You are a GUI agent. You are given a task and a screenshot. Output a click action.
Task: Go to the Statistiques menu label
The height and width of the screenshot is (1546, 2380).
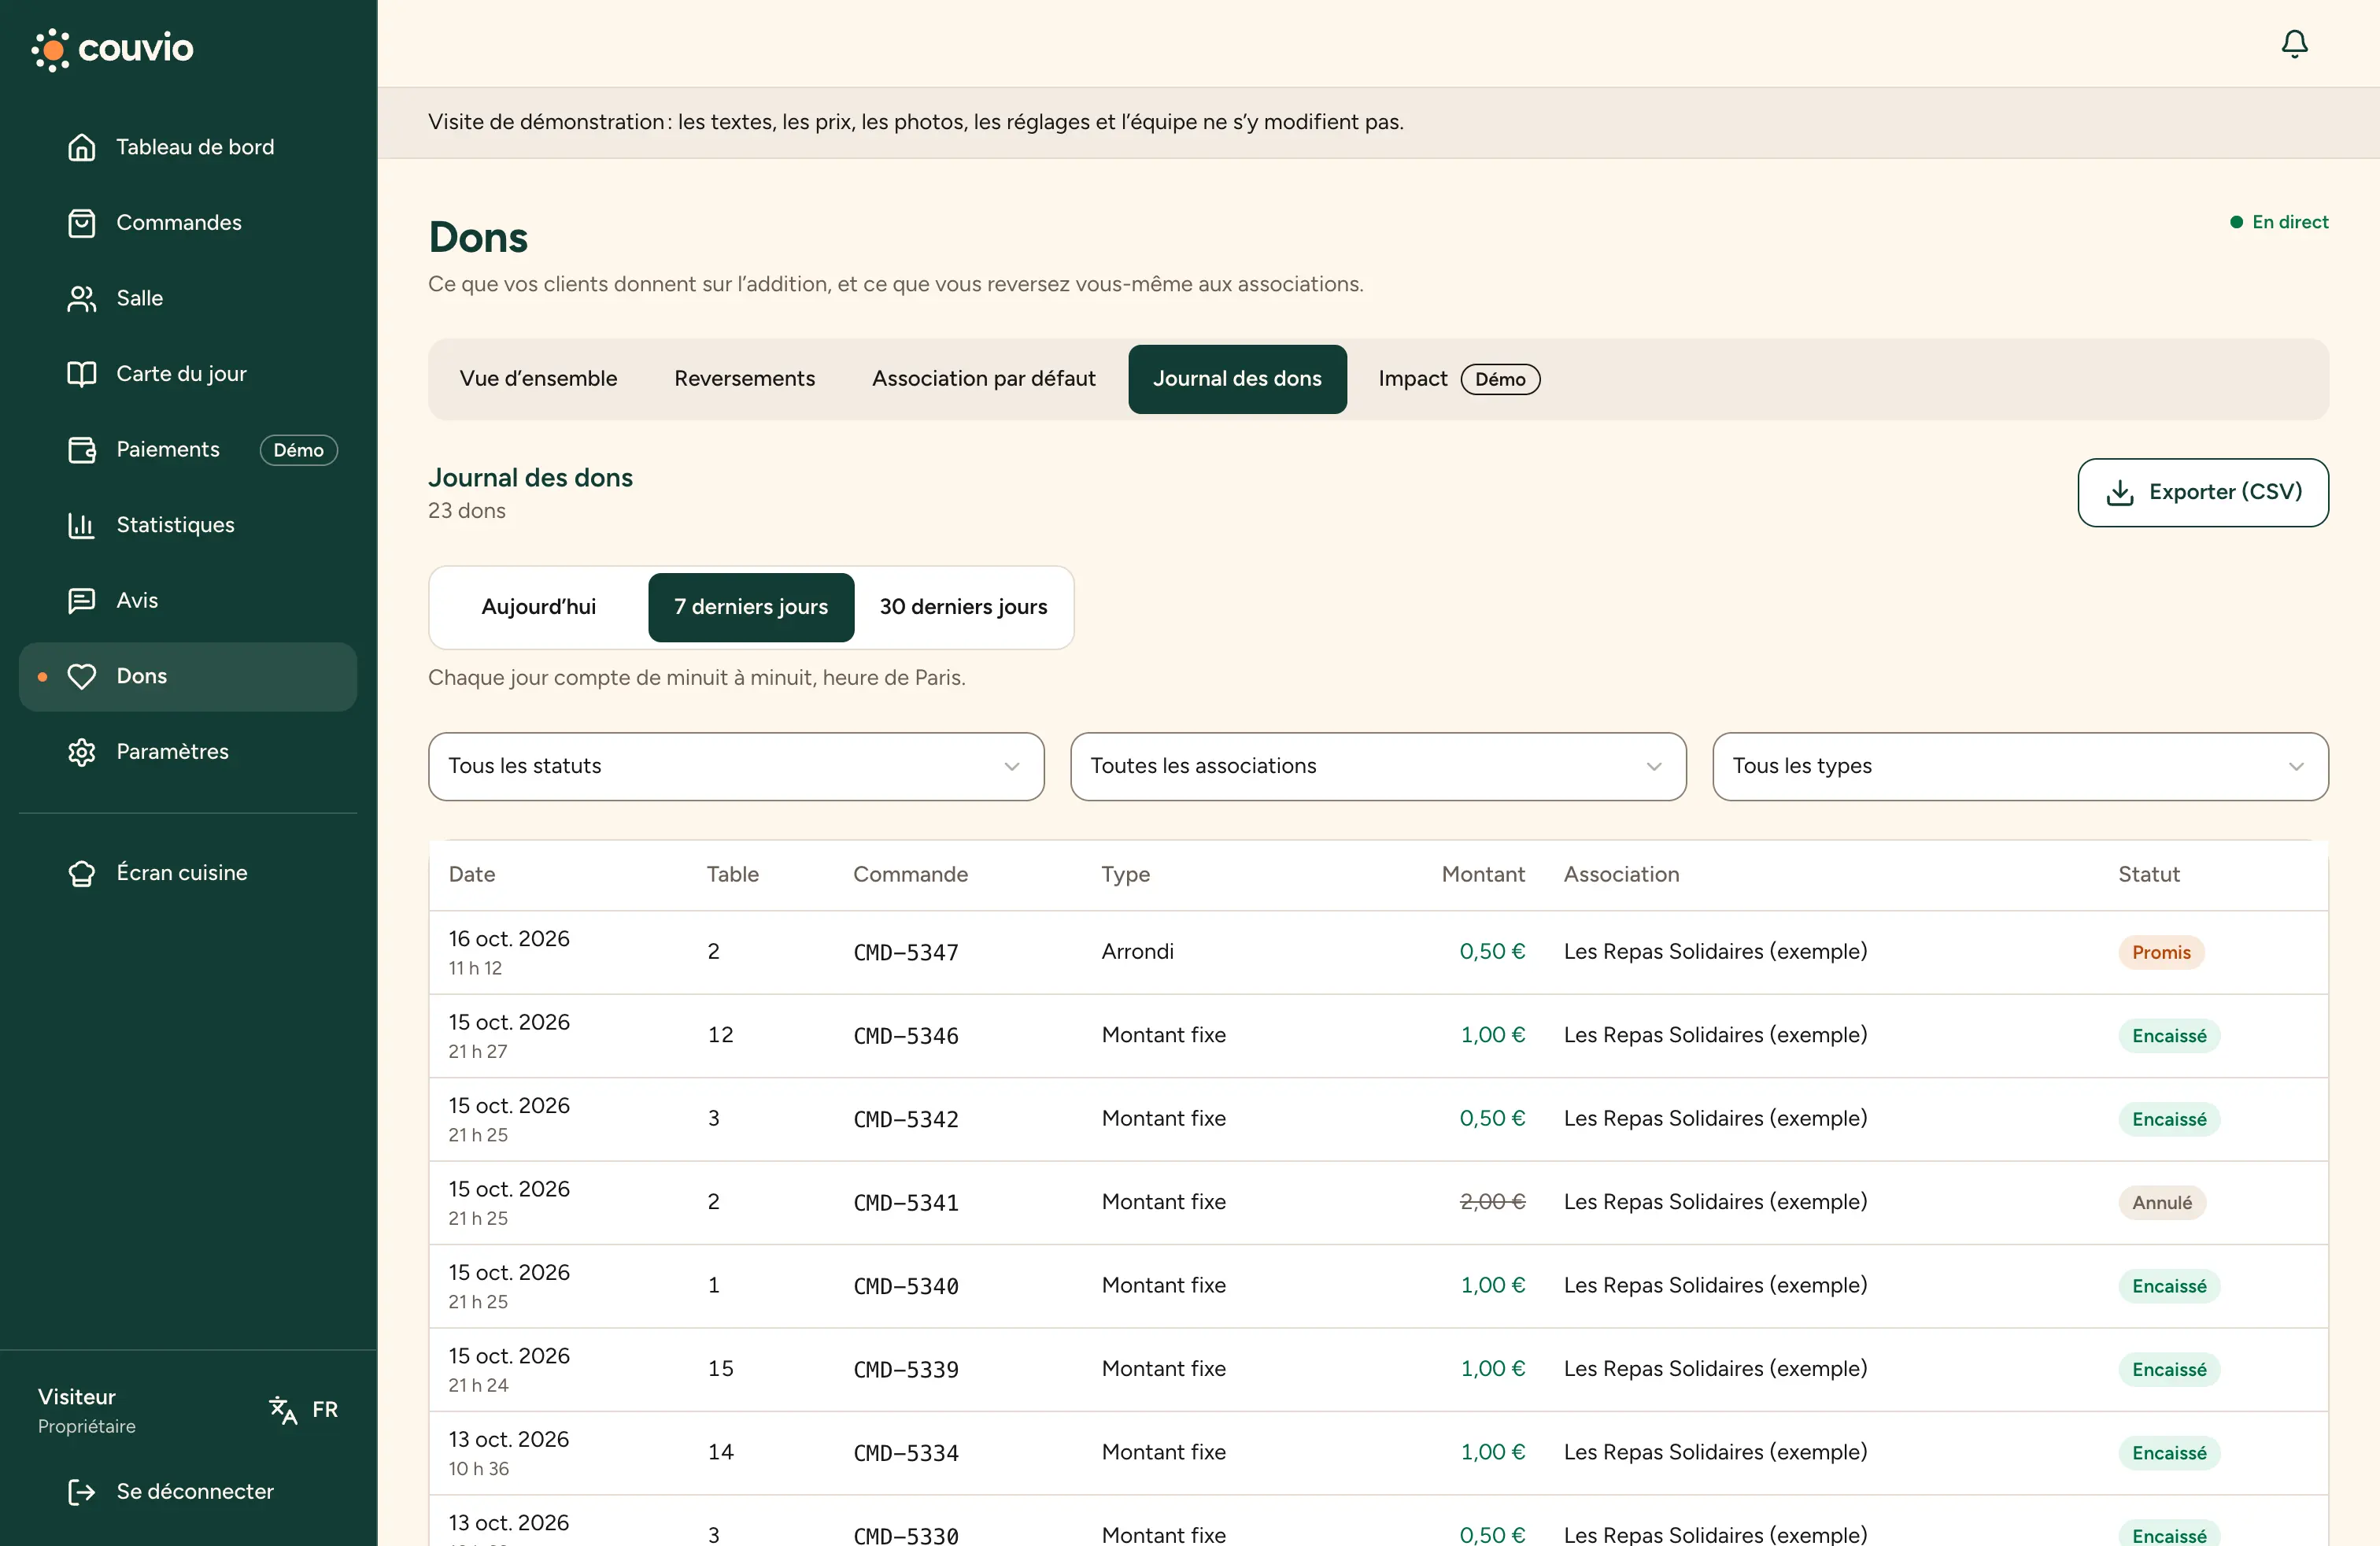[x=175, y=525]
